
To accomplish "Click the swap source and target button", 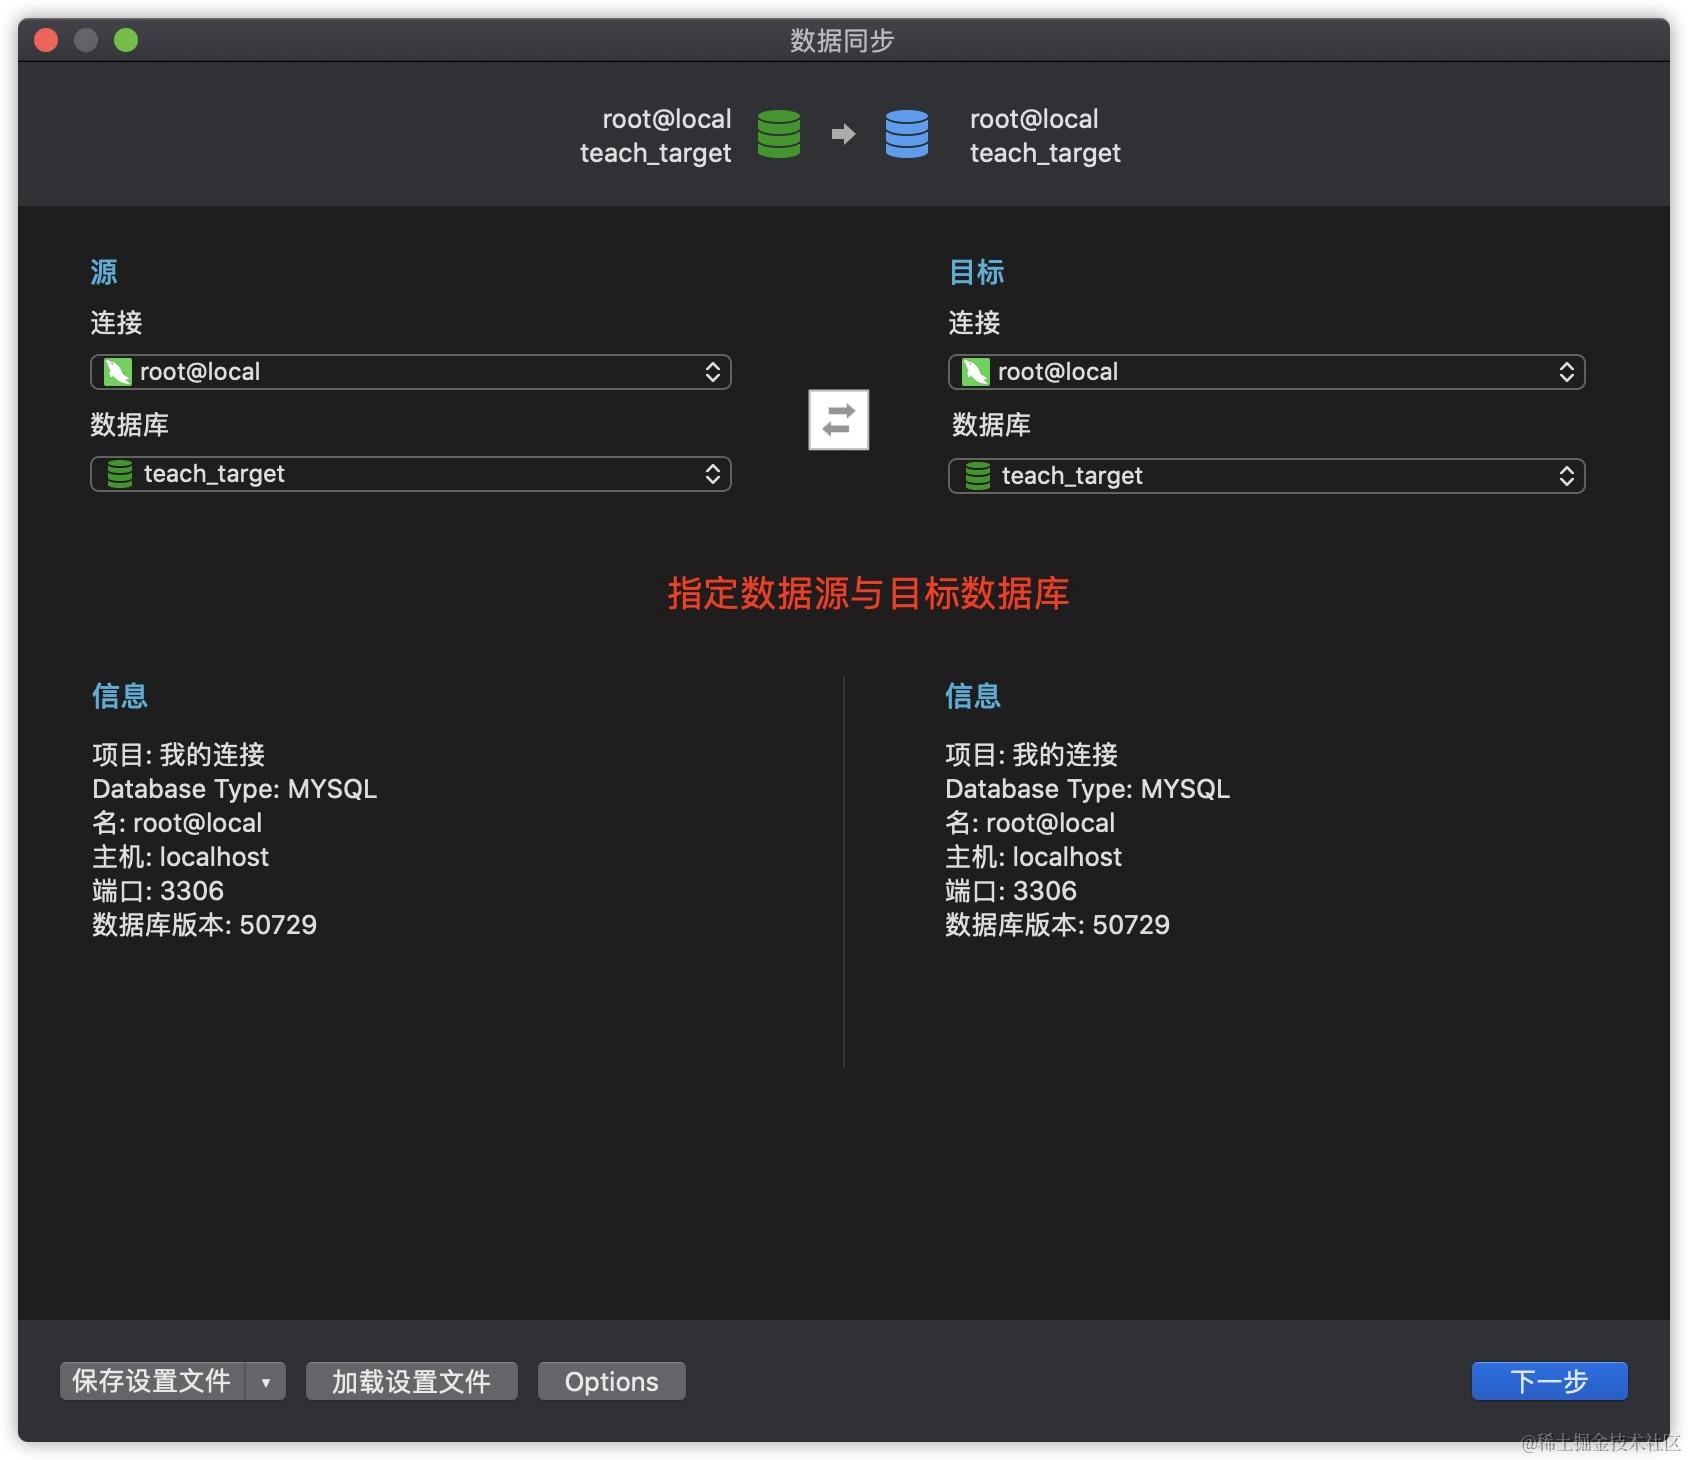I will 838,420.
